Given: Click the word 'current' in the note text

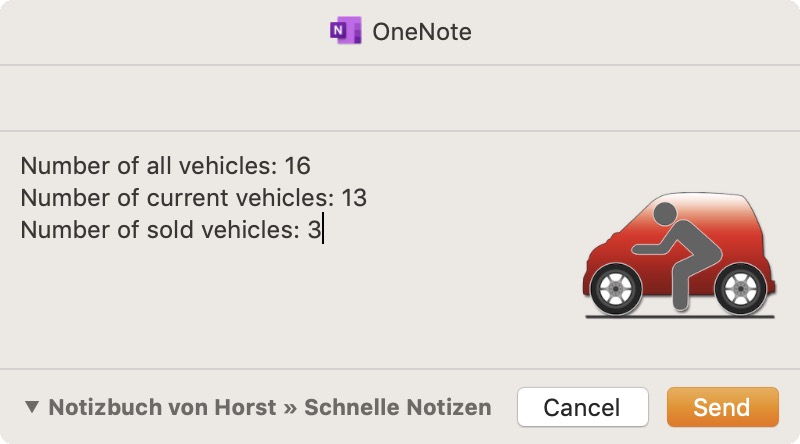Looking at the screenshot, I should 187,198.
